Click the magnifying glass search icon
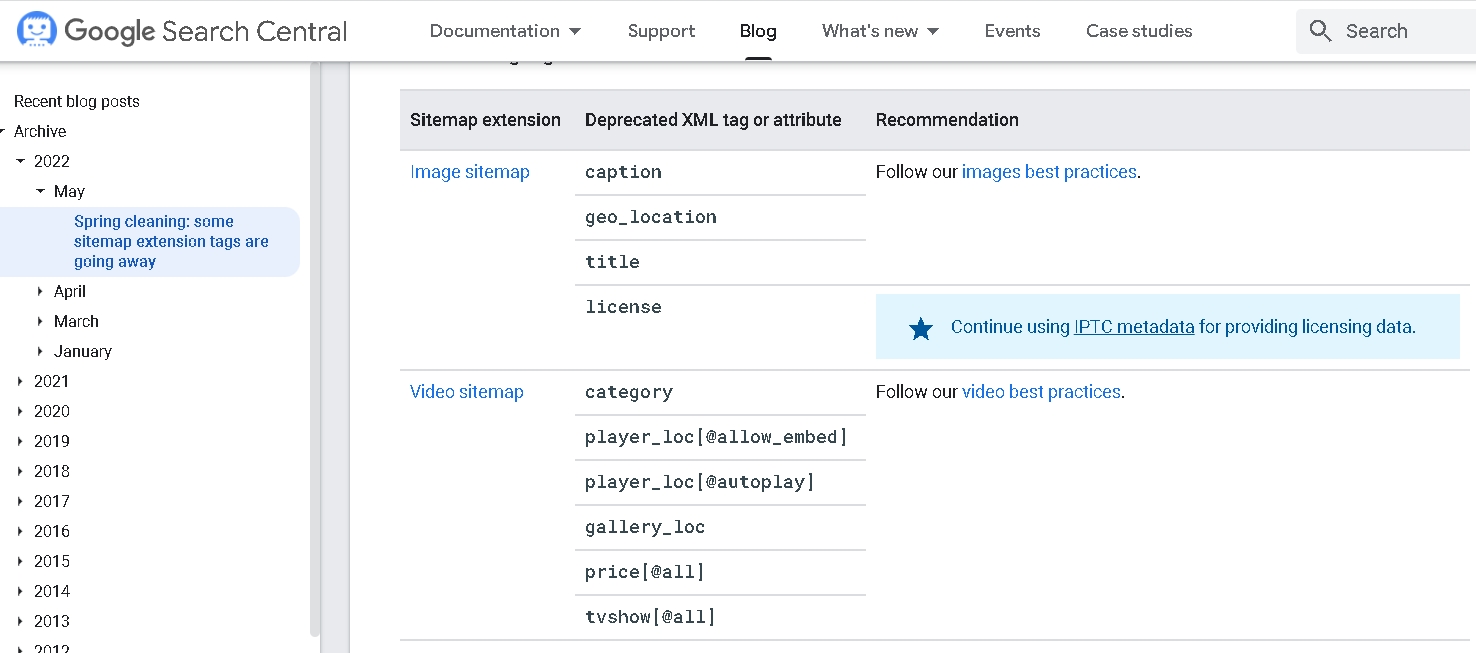 (1320, 31)
